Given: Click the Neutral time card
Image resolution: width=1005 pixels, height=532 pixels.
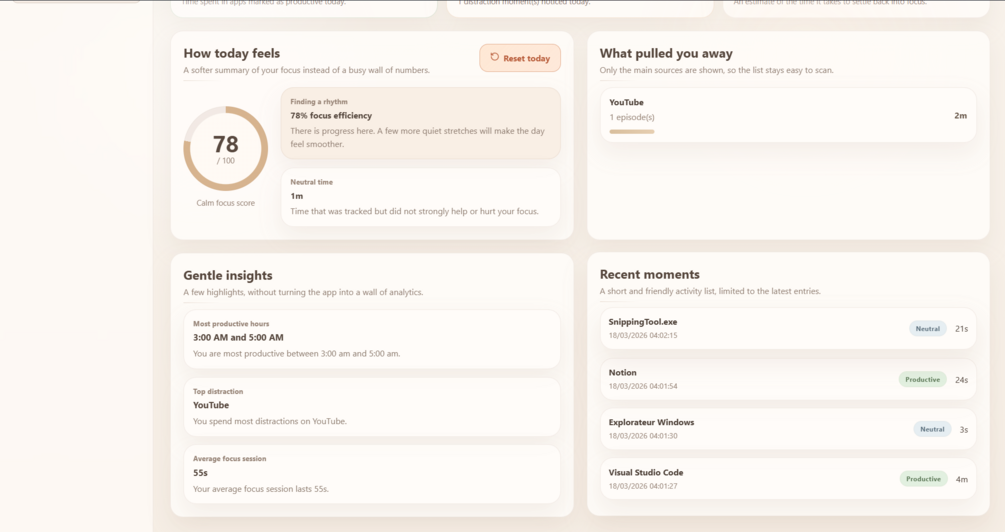Looking at the screenshot, I should tap(420, 197).
